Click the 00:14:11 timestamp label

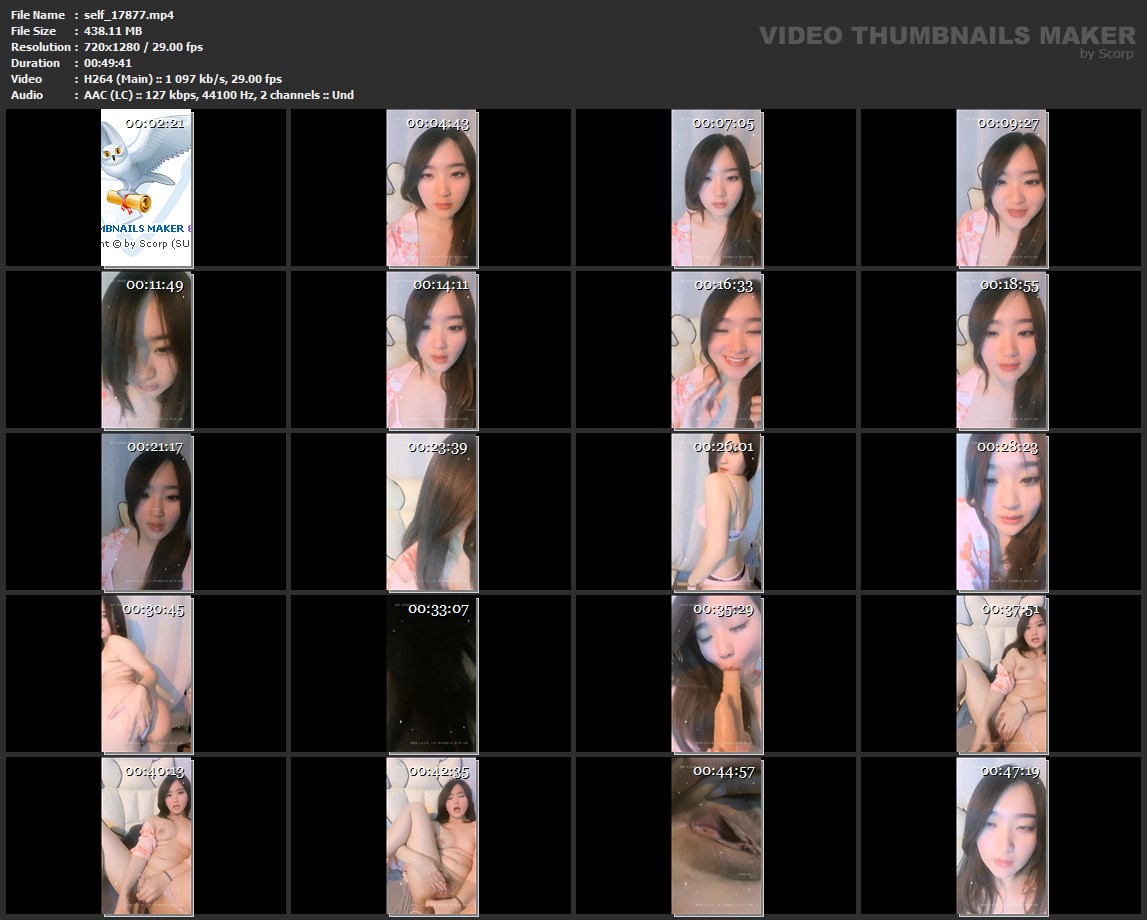pyautogui.click(x=439, y=285)
